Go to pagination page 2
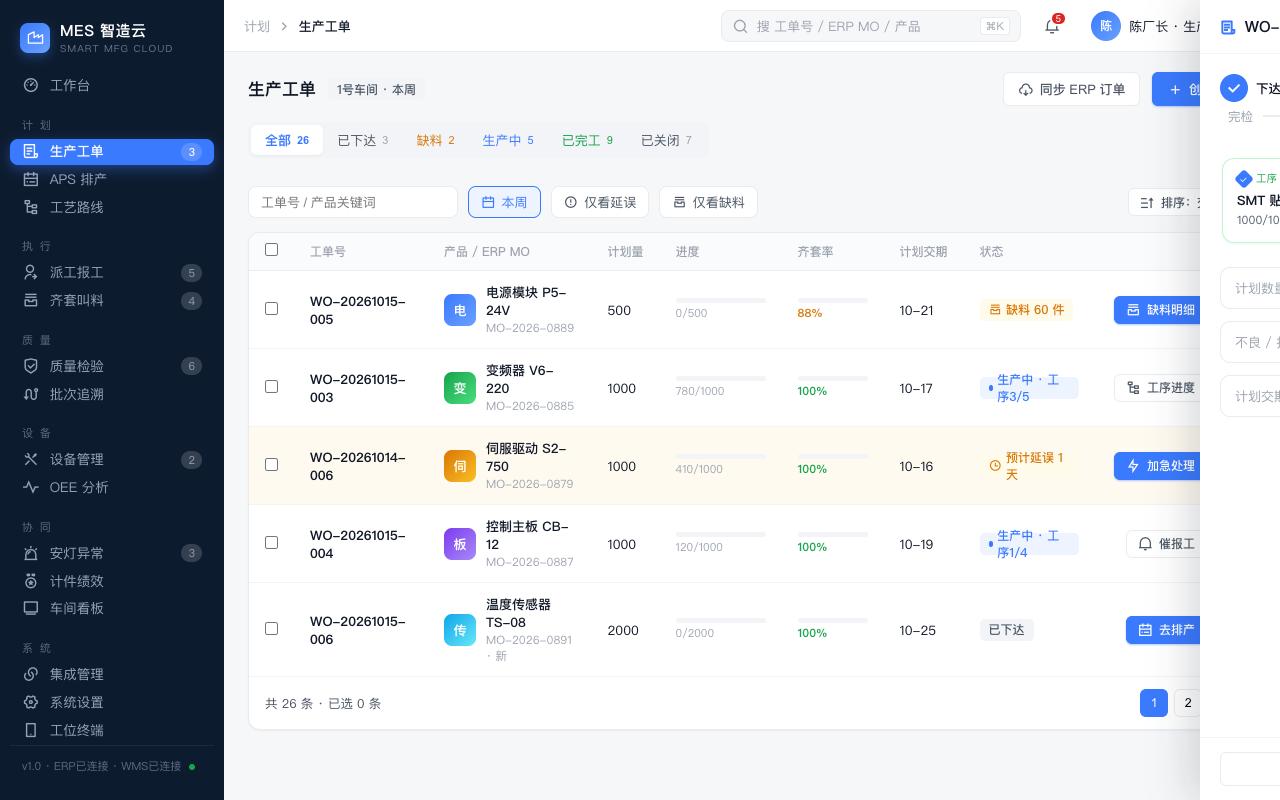1280x800 pixels. [1187, 703]
